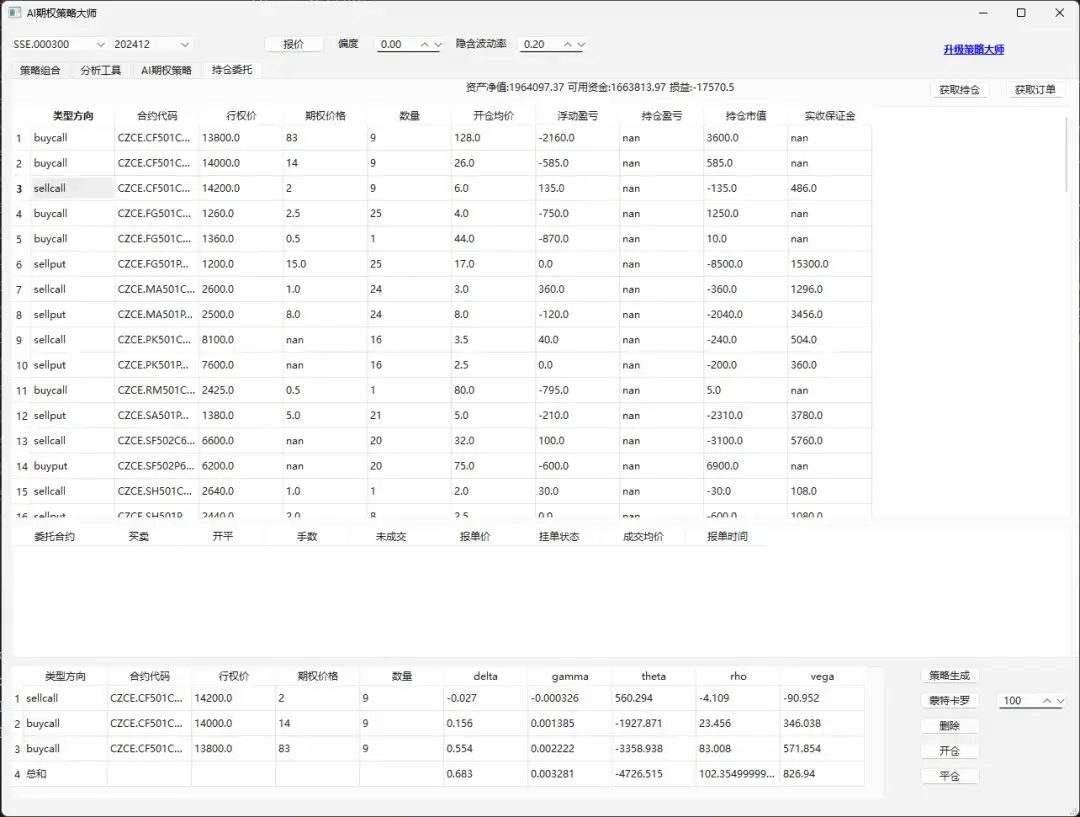The height and width of the screenshot is (817, 1080).
Task: Switch to the AI期权策略 tab
Action: point(166,70)
